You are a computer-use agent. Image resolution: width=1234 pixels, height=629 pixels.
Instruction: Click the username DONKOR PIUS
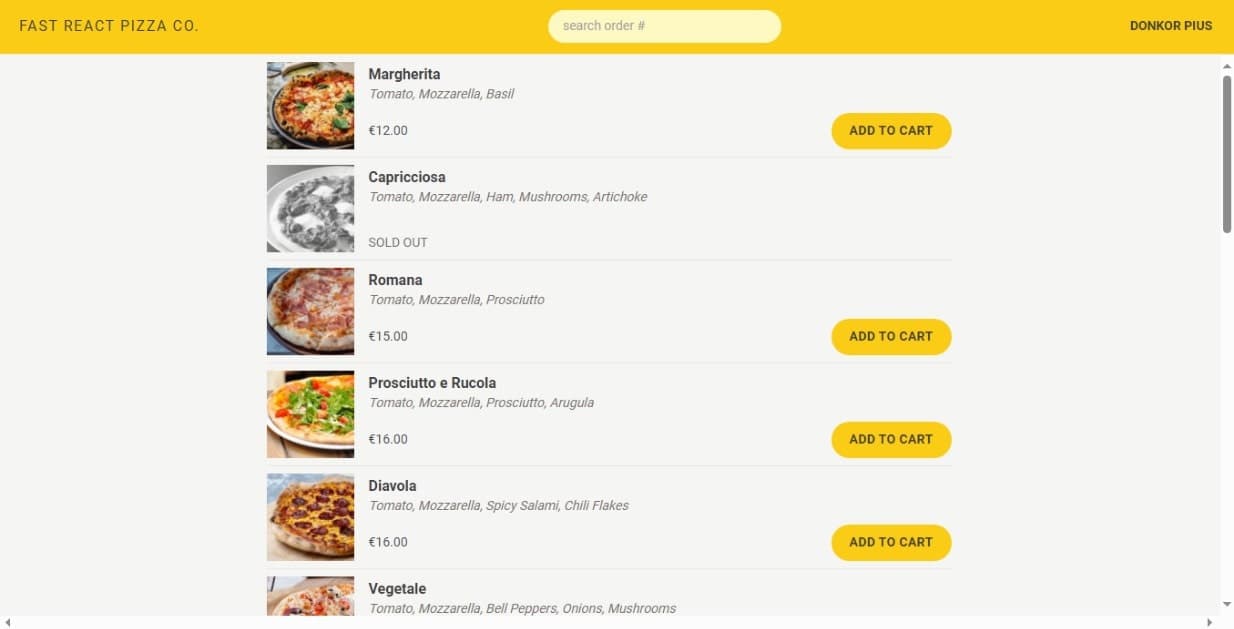(x=1170, y=25)
